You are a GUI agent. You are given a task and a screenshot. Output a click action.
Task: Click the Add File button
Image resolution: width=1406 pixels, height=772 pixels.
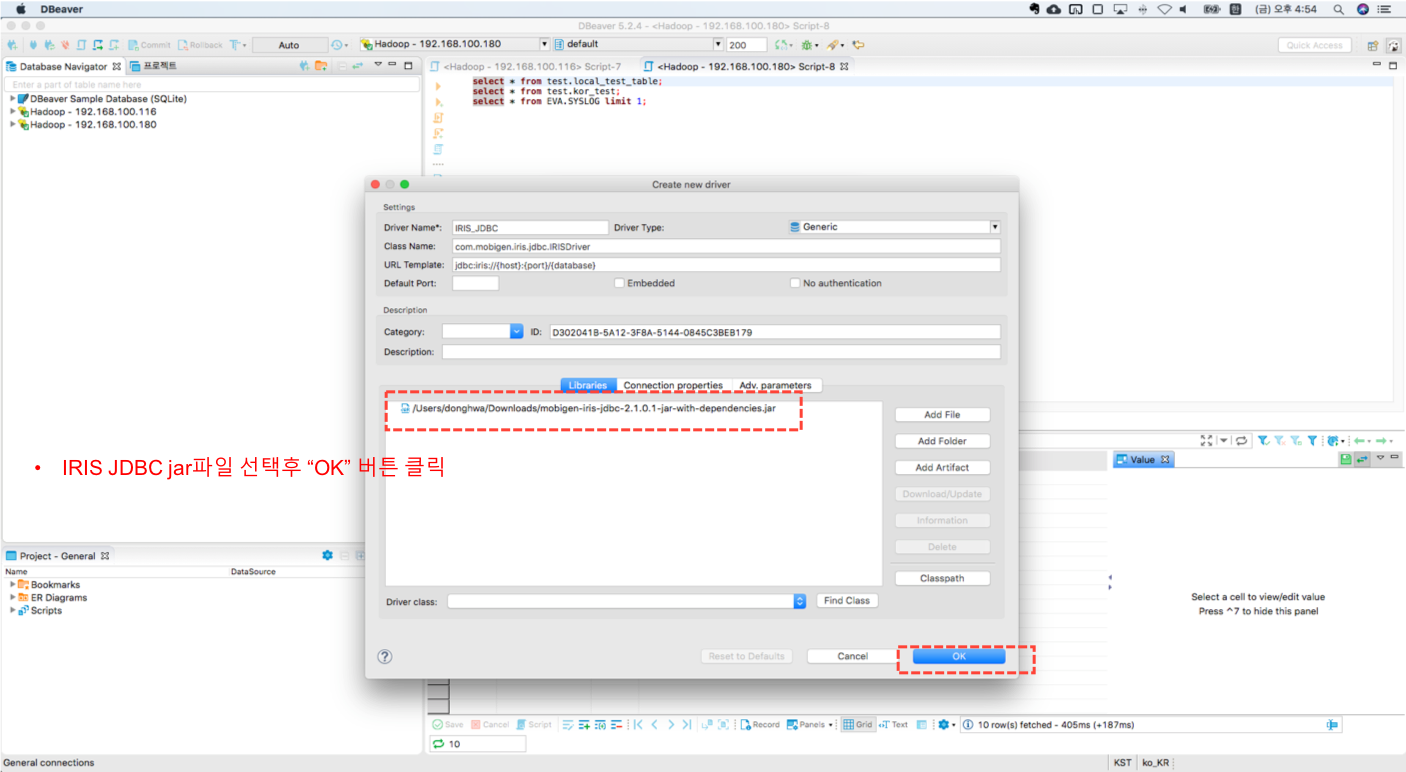tap(942, 414)
